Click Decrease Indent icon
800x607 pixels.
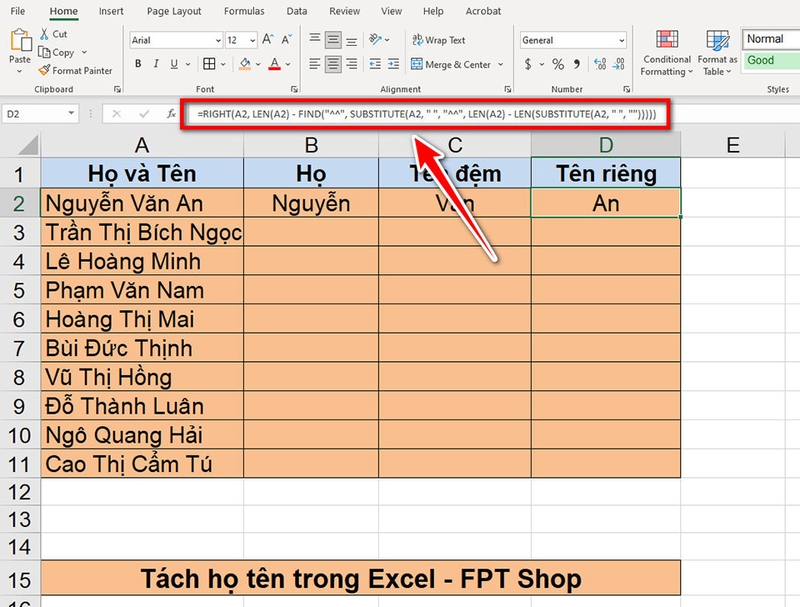(375, 64)
